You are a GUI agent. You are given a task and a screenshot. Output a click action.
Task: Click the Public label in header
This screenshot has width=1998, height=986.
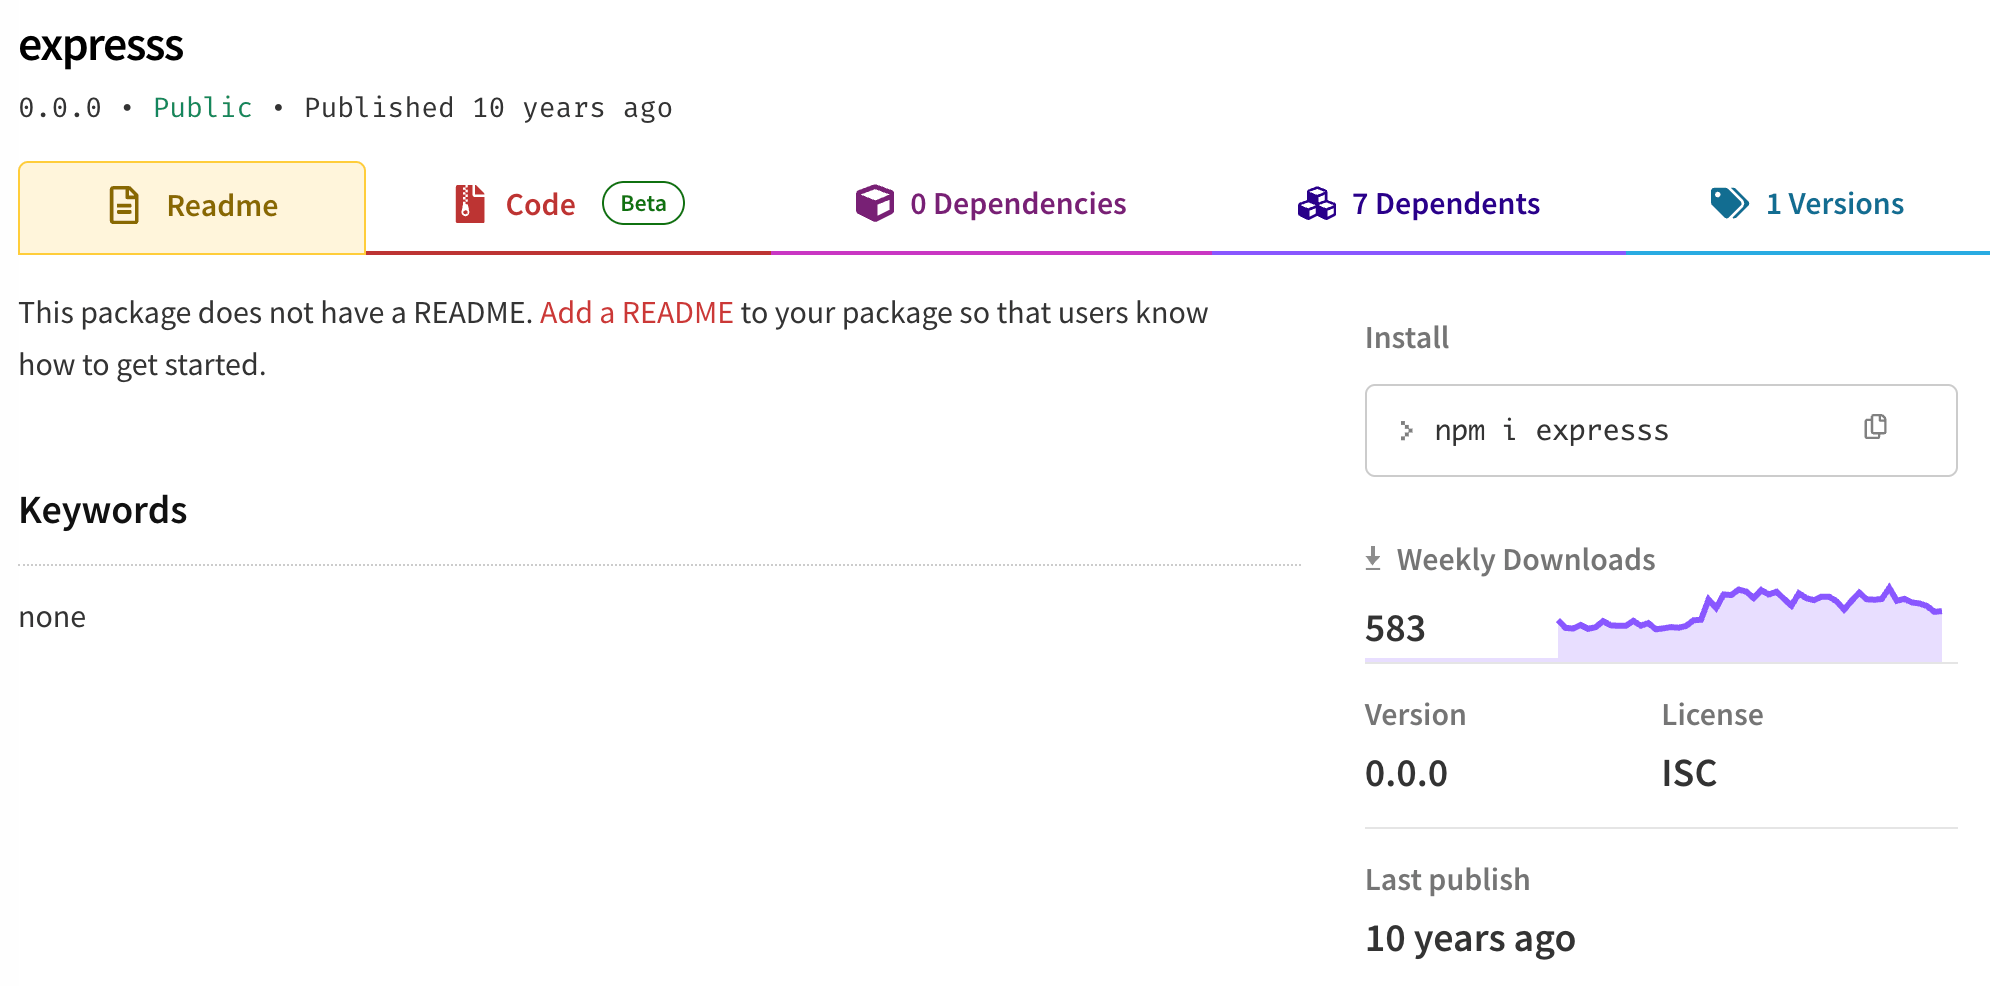point(203,108)
